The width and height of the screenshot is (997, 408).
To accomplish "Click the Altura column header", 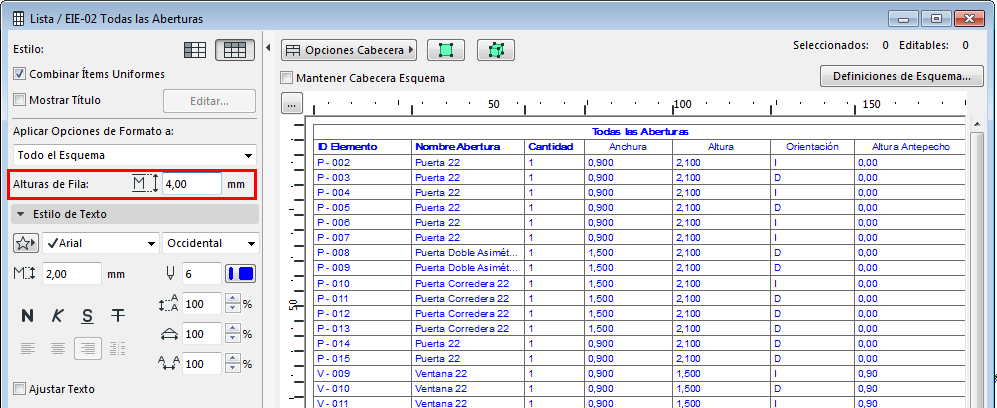I will (721, 147).
